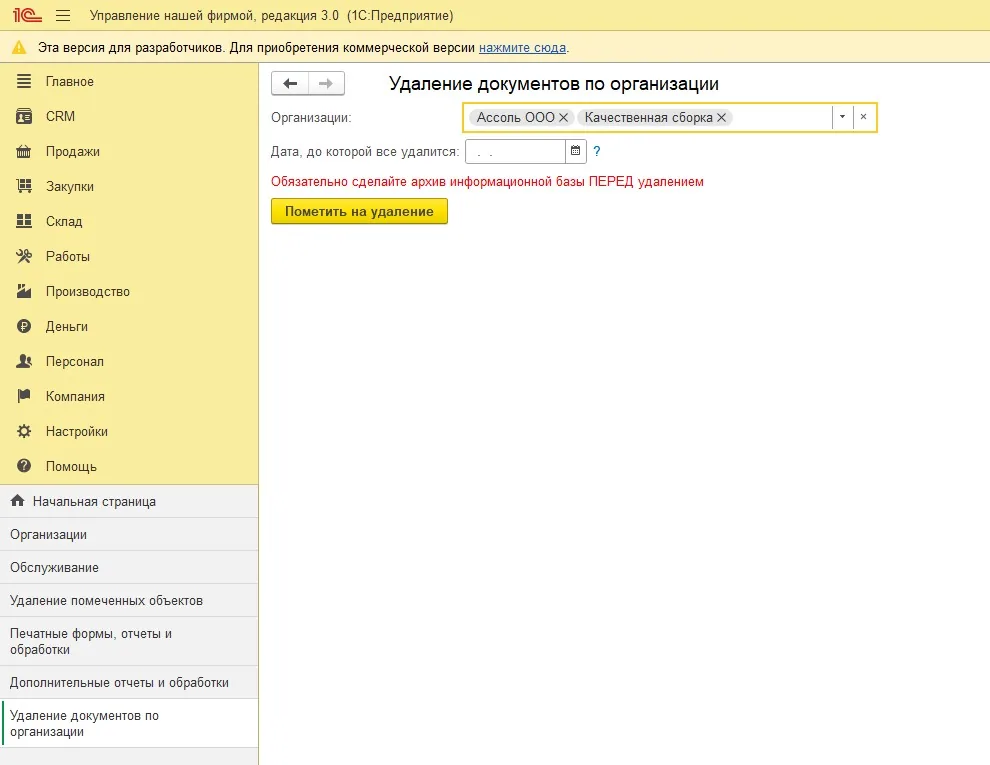Open the hamburger main menu icon
The image size is (990, 765).
tap(63, 16)
